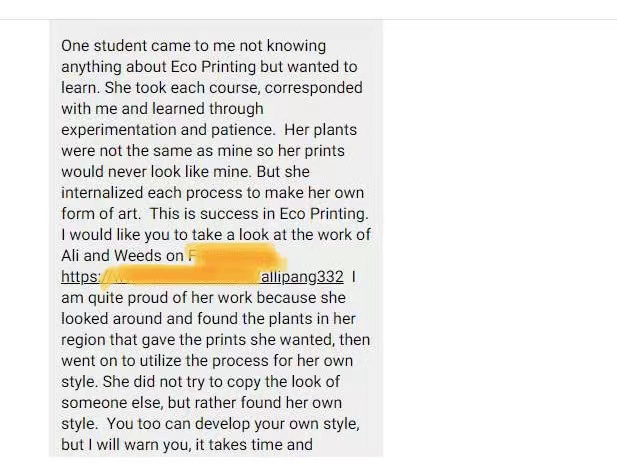Click the phrase 'develop your own style'
The image size is (617, 465).
(x=277, y=424)
